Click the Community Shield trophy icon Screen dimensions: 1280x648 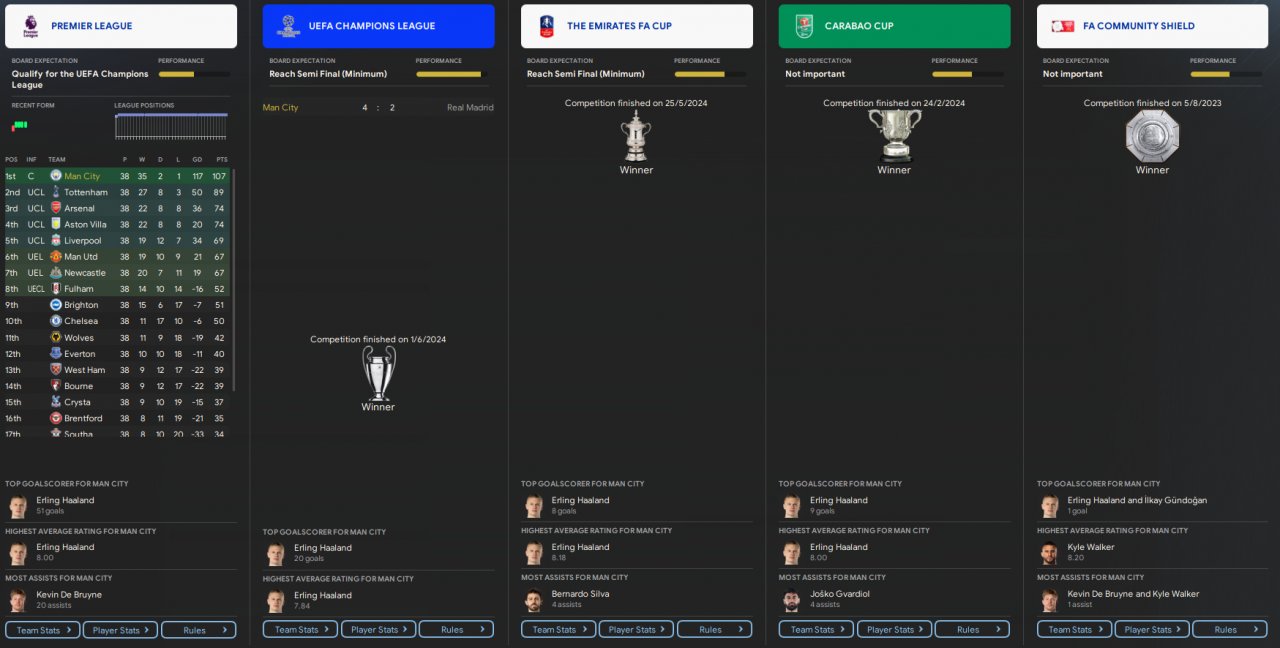click(x=1152, y=136)
